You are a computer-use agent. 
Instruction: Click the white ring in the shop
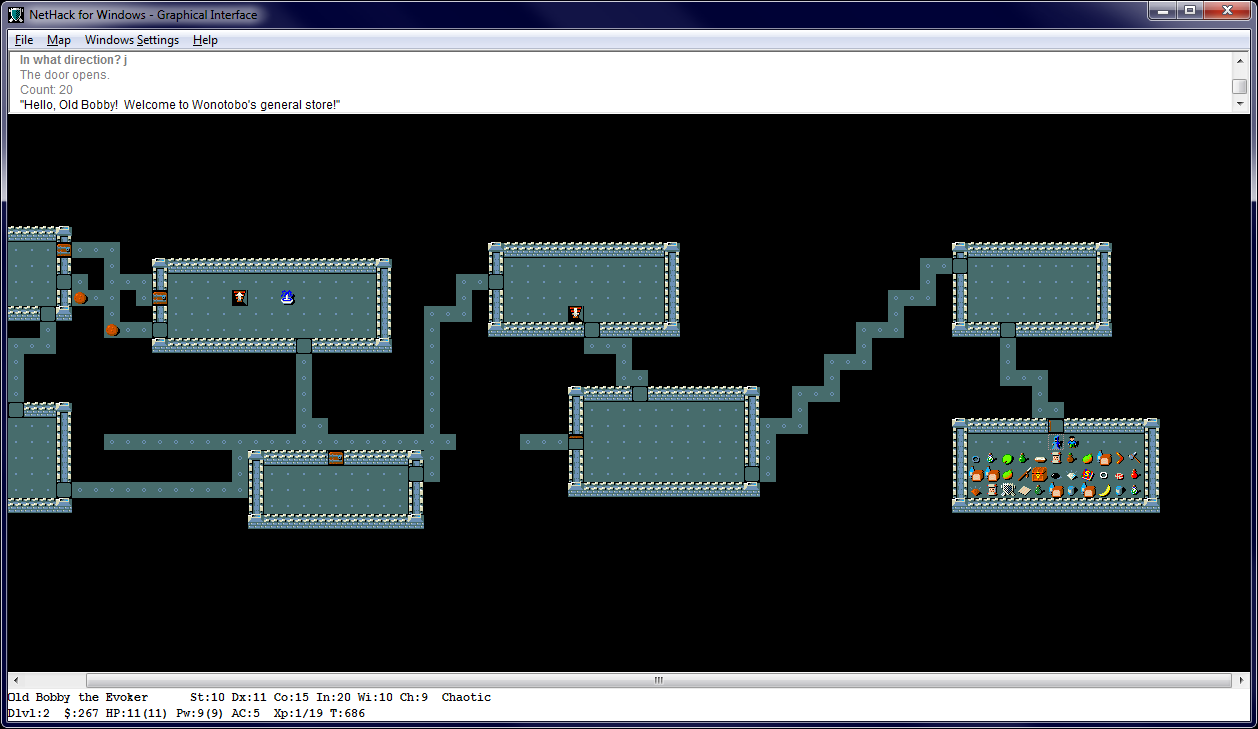click(1104, 474)
